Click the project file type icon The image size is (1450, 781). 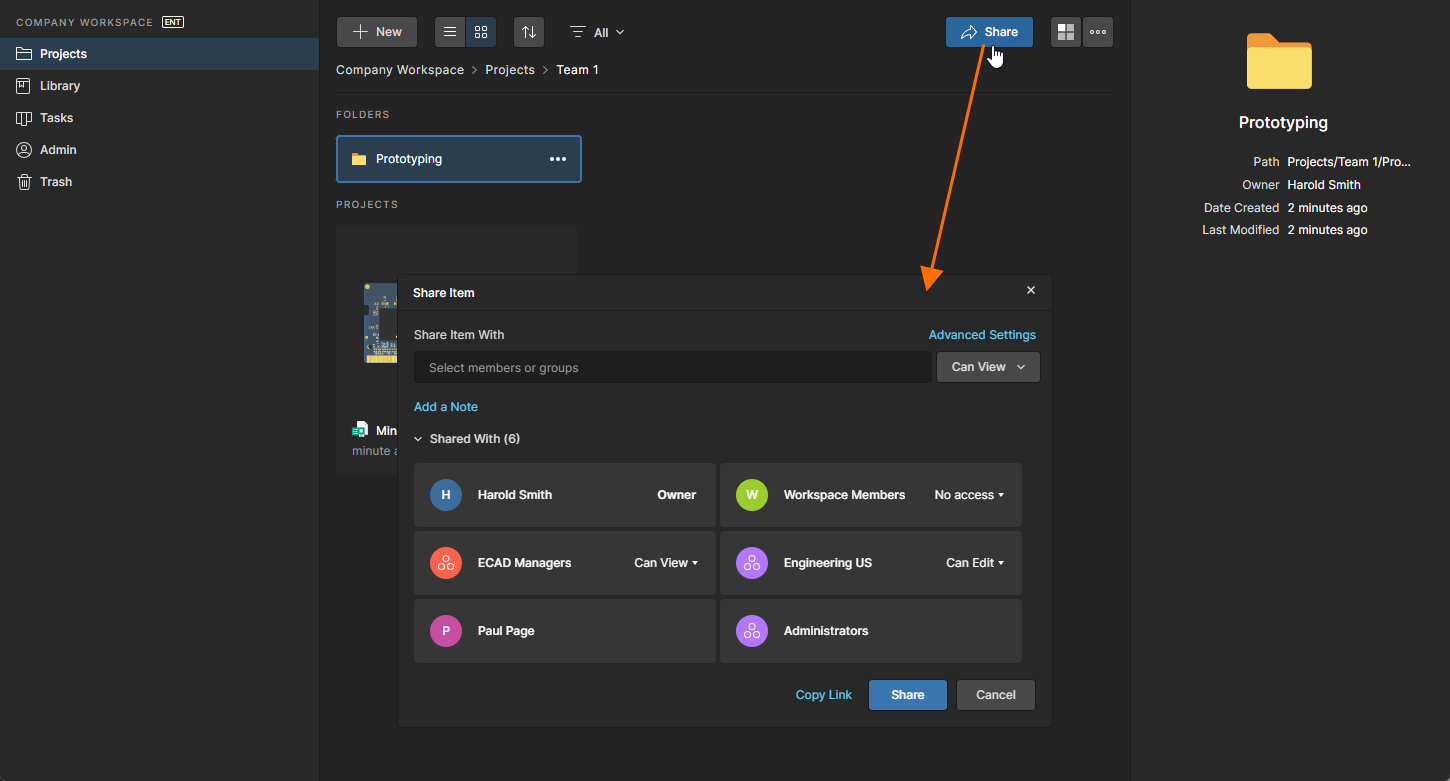[360, 430]
